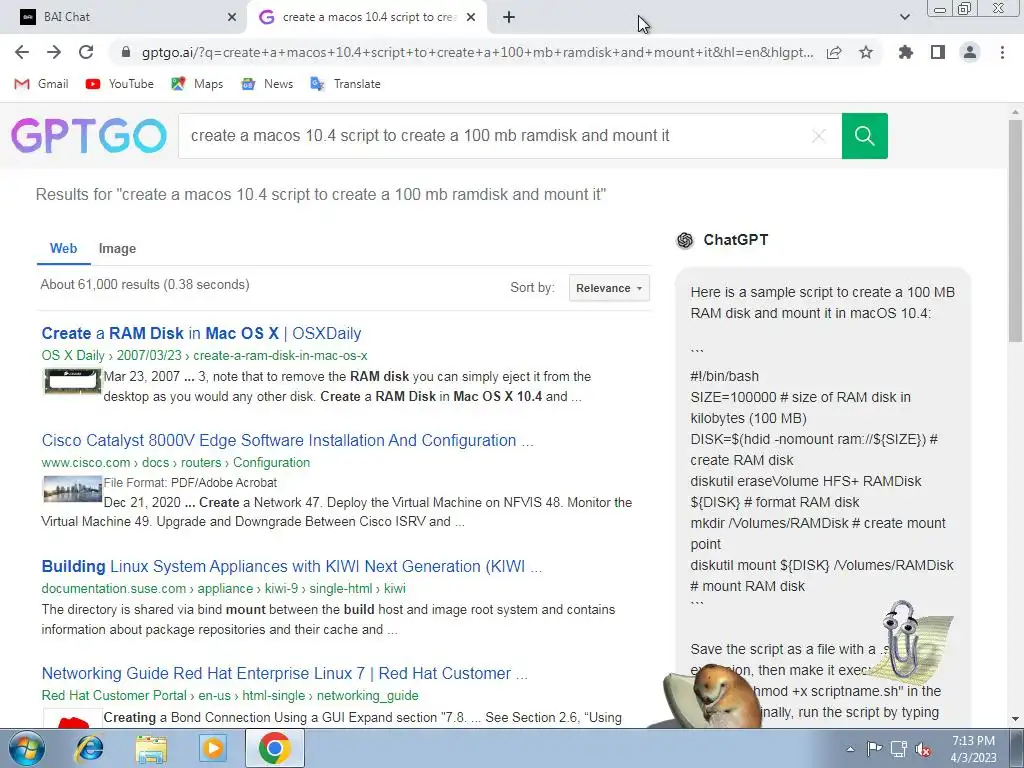
Task: Share this page via share icon
Action: coord(834,52)
